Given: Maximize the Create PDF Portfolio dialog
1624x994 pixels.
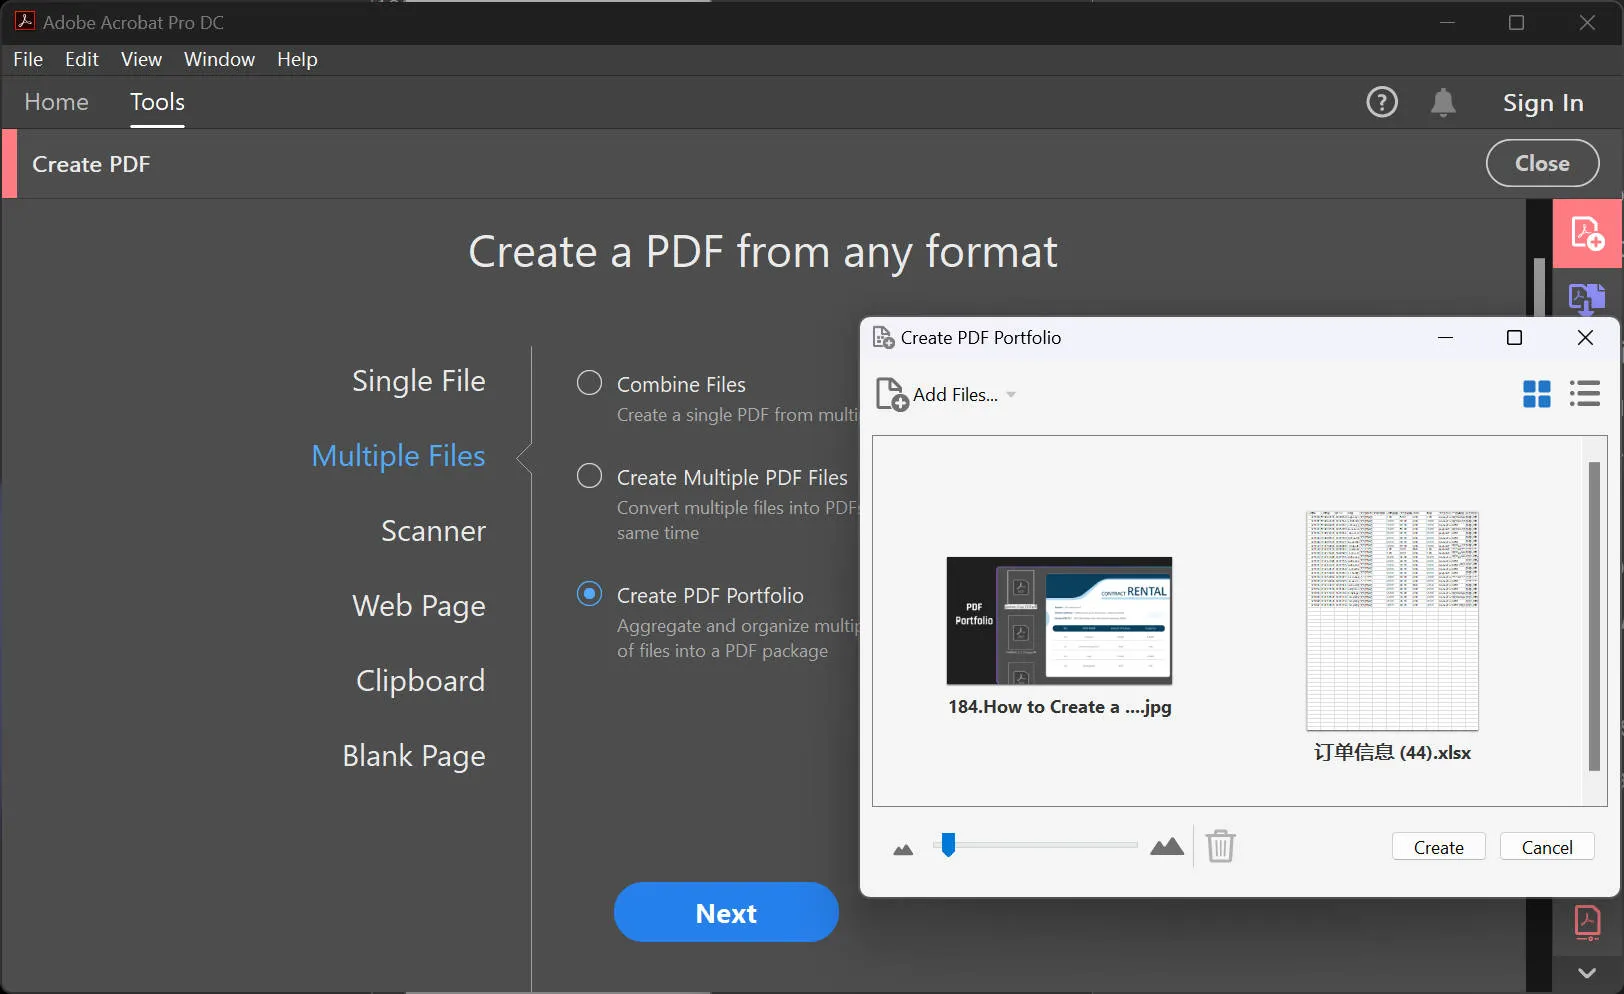Looking at the screenshot, I should point(1514,338).
